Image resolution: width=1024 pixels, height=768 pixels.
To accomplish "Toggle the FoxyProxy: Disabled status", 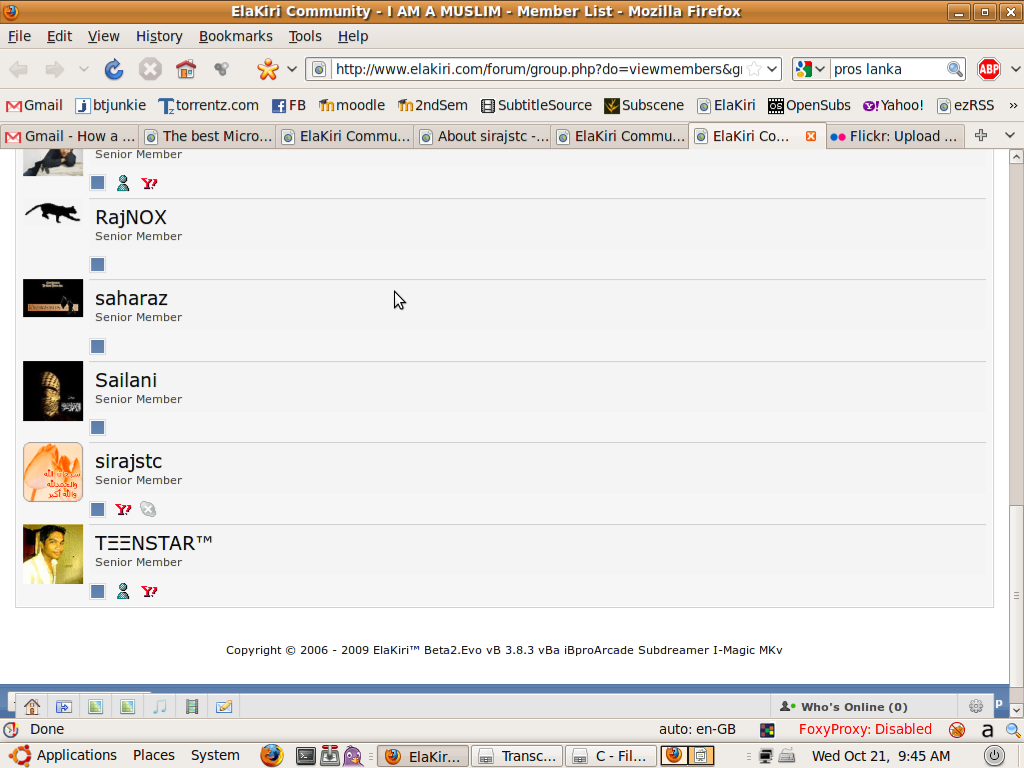I will pyautogui.click(x=865, y=729).
